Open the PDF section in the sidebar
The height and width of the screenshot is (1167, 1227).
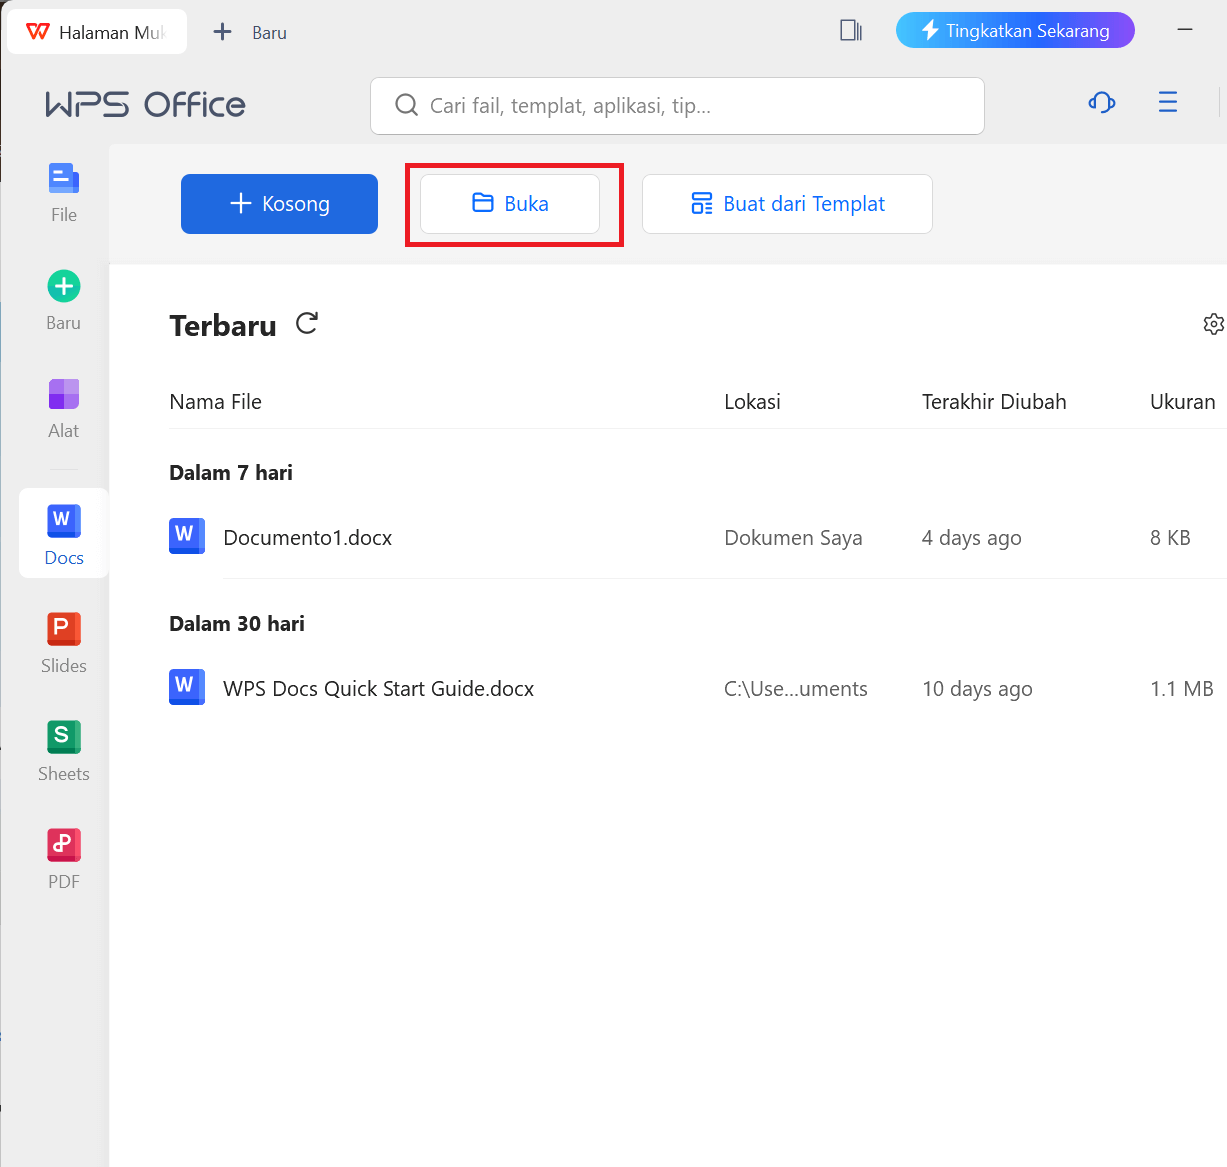tap(63, 858)
